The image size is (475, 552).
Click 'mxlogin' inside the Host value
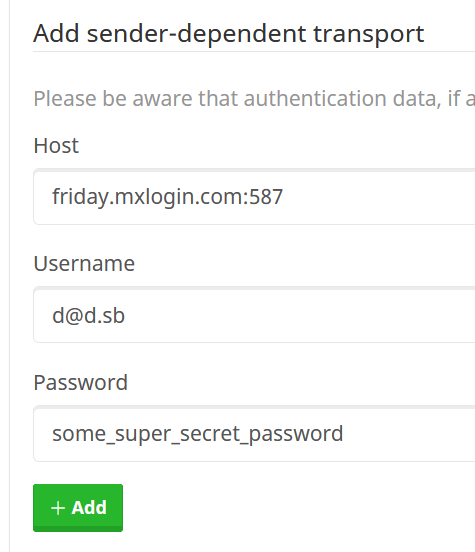click(155, 197)
